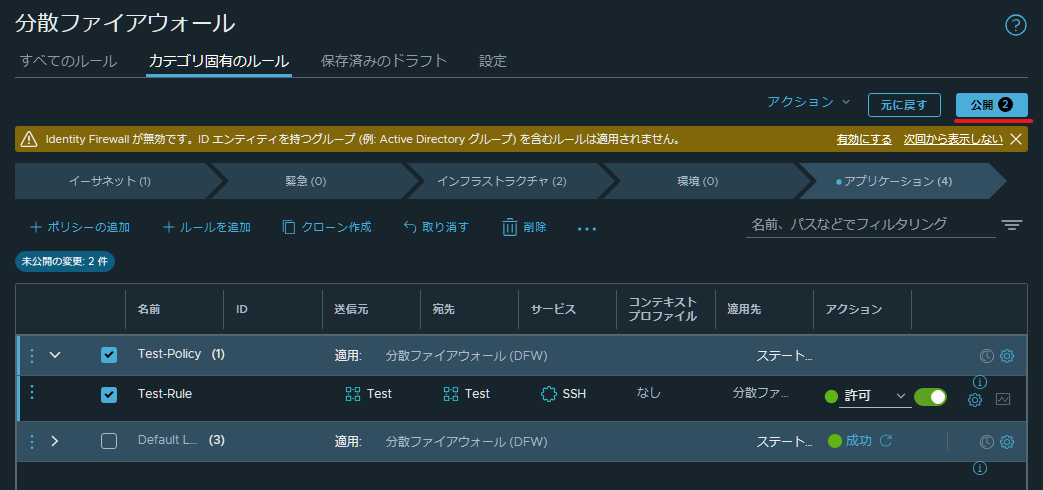Click the Test group icon in 宛先 column
This screenshot has height=490, width=1043.
(450, 394)
